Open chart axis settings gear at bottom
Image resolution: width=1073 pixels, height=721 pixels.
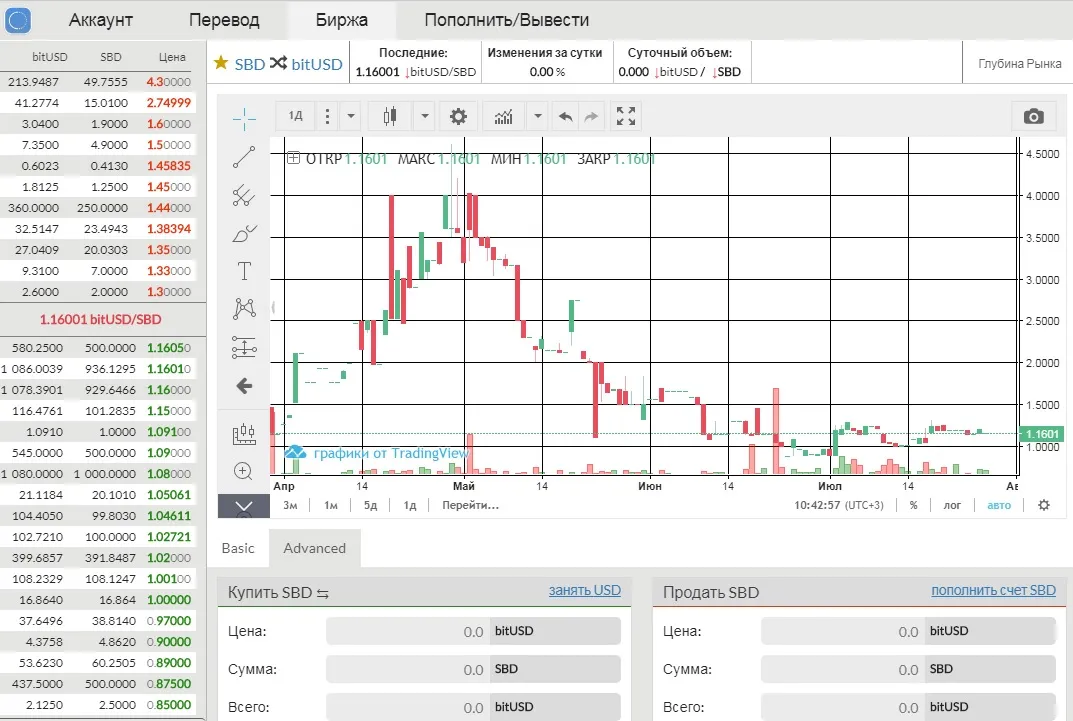tap(1044, 506)
